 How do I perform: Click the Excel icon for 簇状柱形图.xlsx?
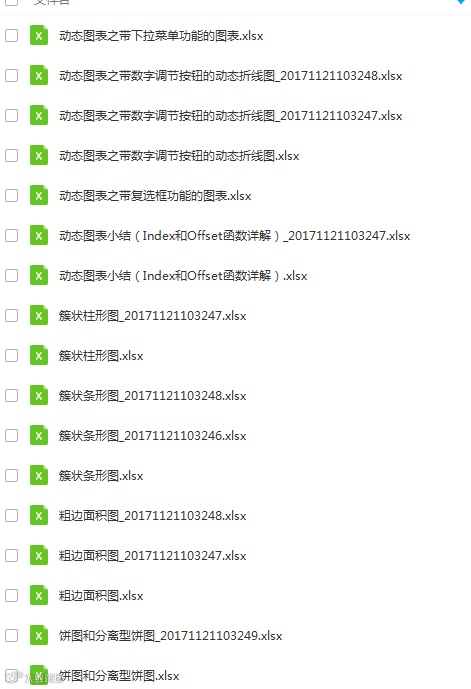click(39, 355)
